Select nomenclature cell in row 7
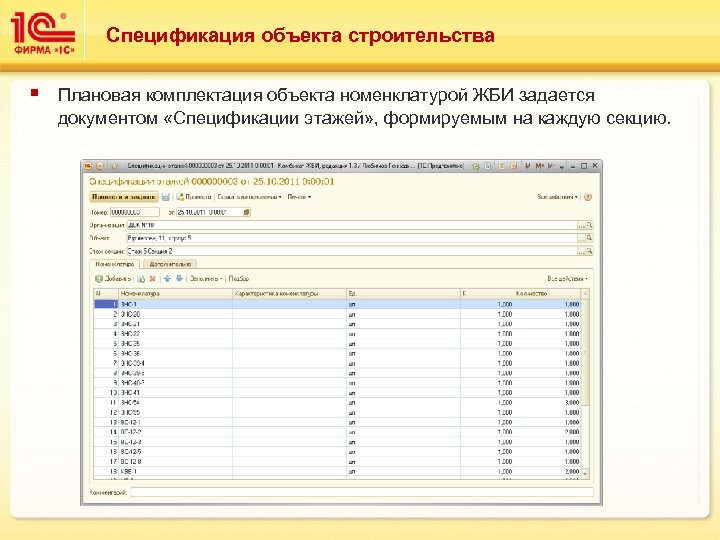Viewport: 720px width, 540px height. point(175,363)
